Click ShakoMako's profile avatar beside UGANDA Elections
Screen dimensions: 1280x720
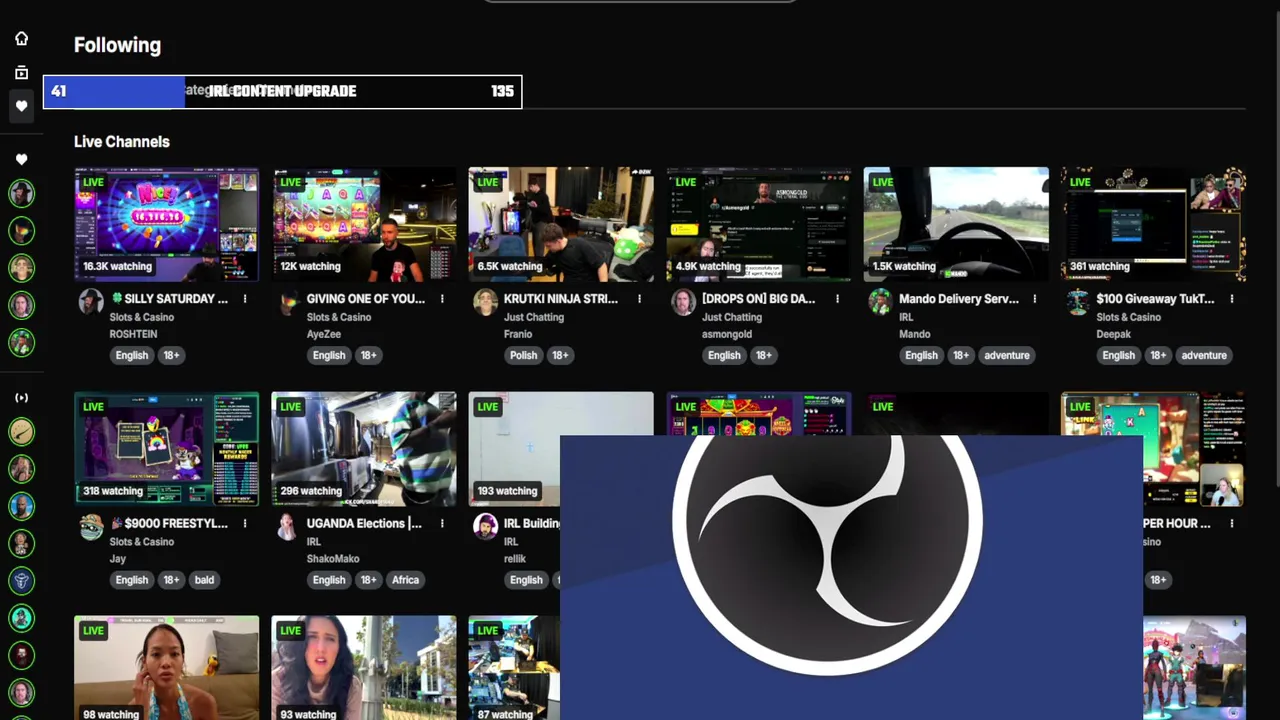[x=288, y=527]
